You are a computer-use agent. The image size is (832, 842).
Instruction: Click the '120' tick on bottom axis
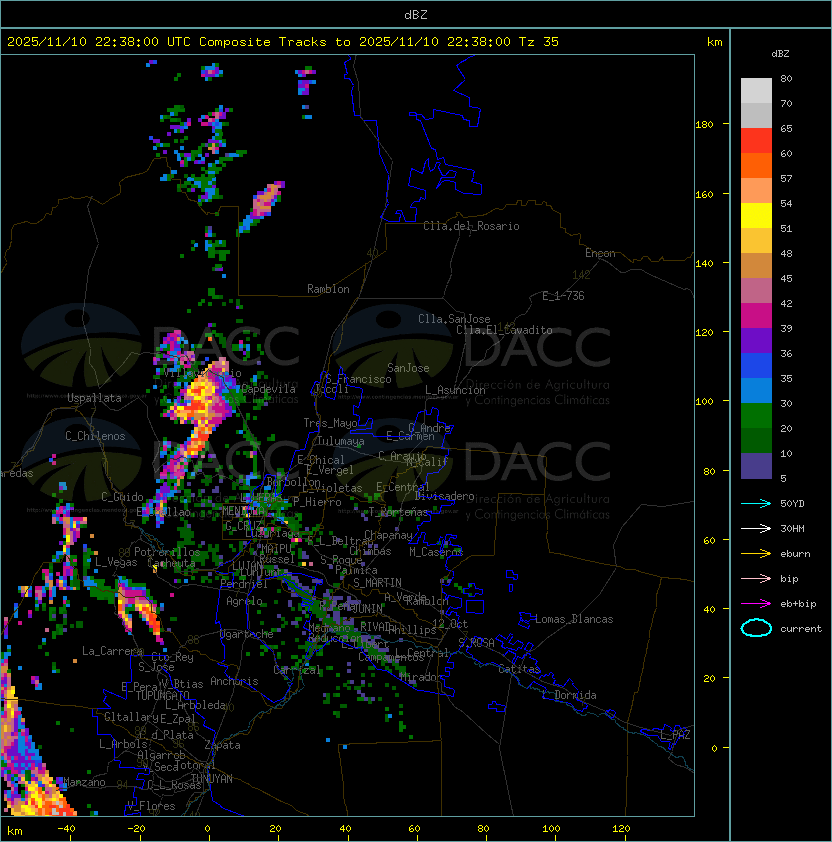(x=621, y=829)
